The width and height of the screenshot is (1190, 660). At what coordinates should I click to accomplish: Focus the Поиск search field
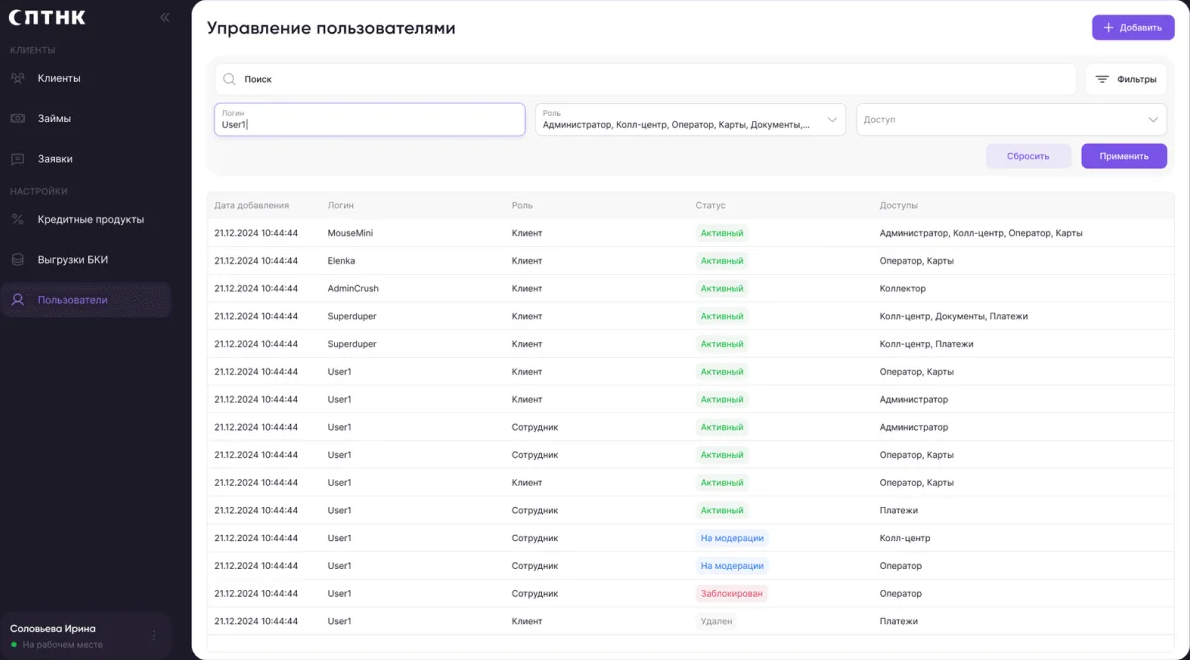pyautogui.click(x=645, y=79)
